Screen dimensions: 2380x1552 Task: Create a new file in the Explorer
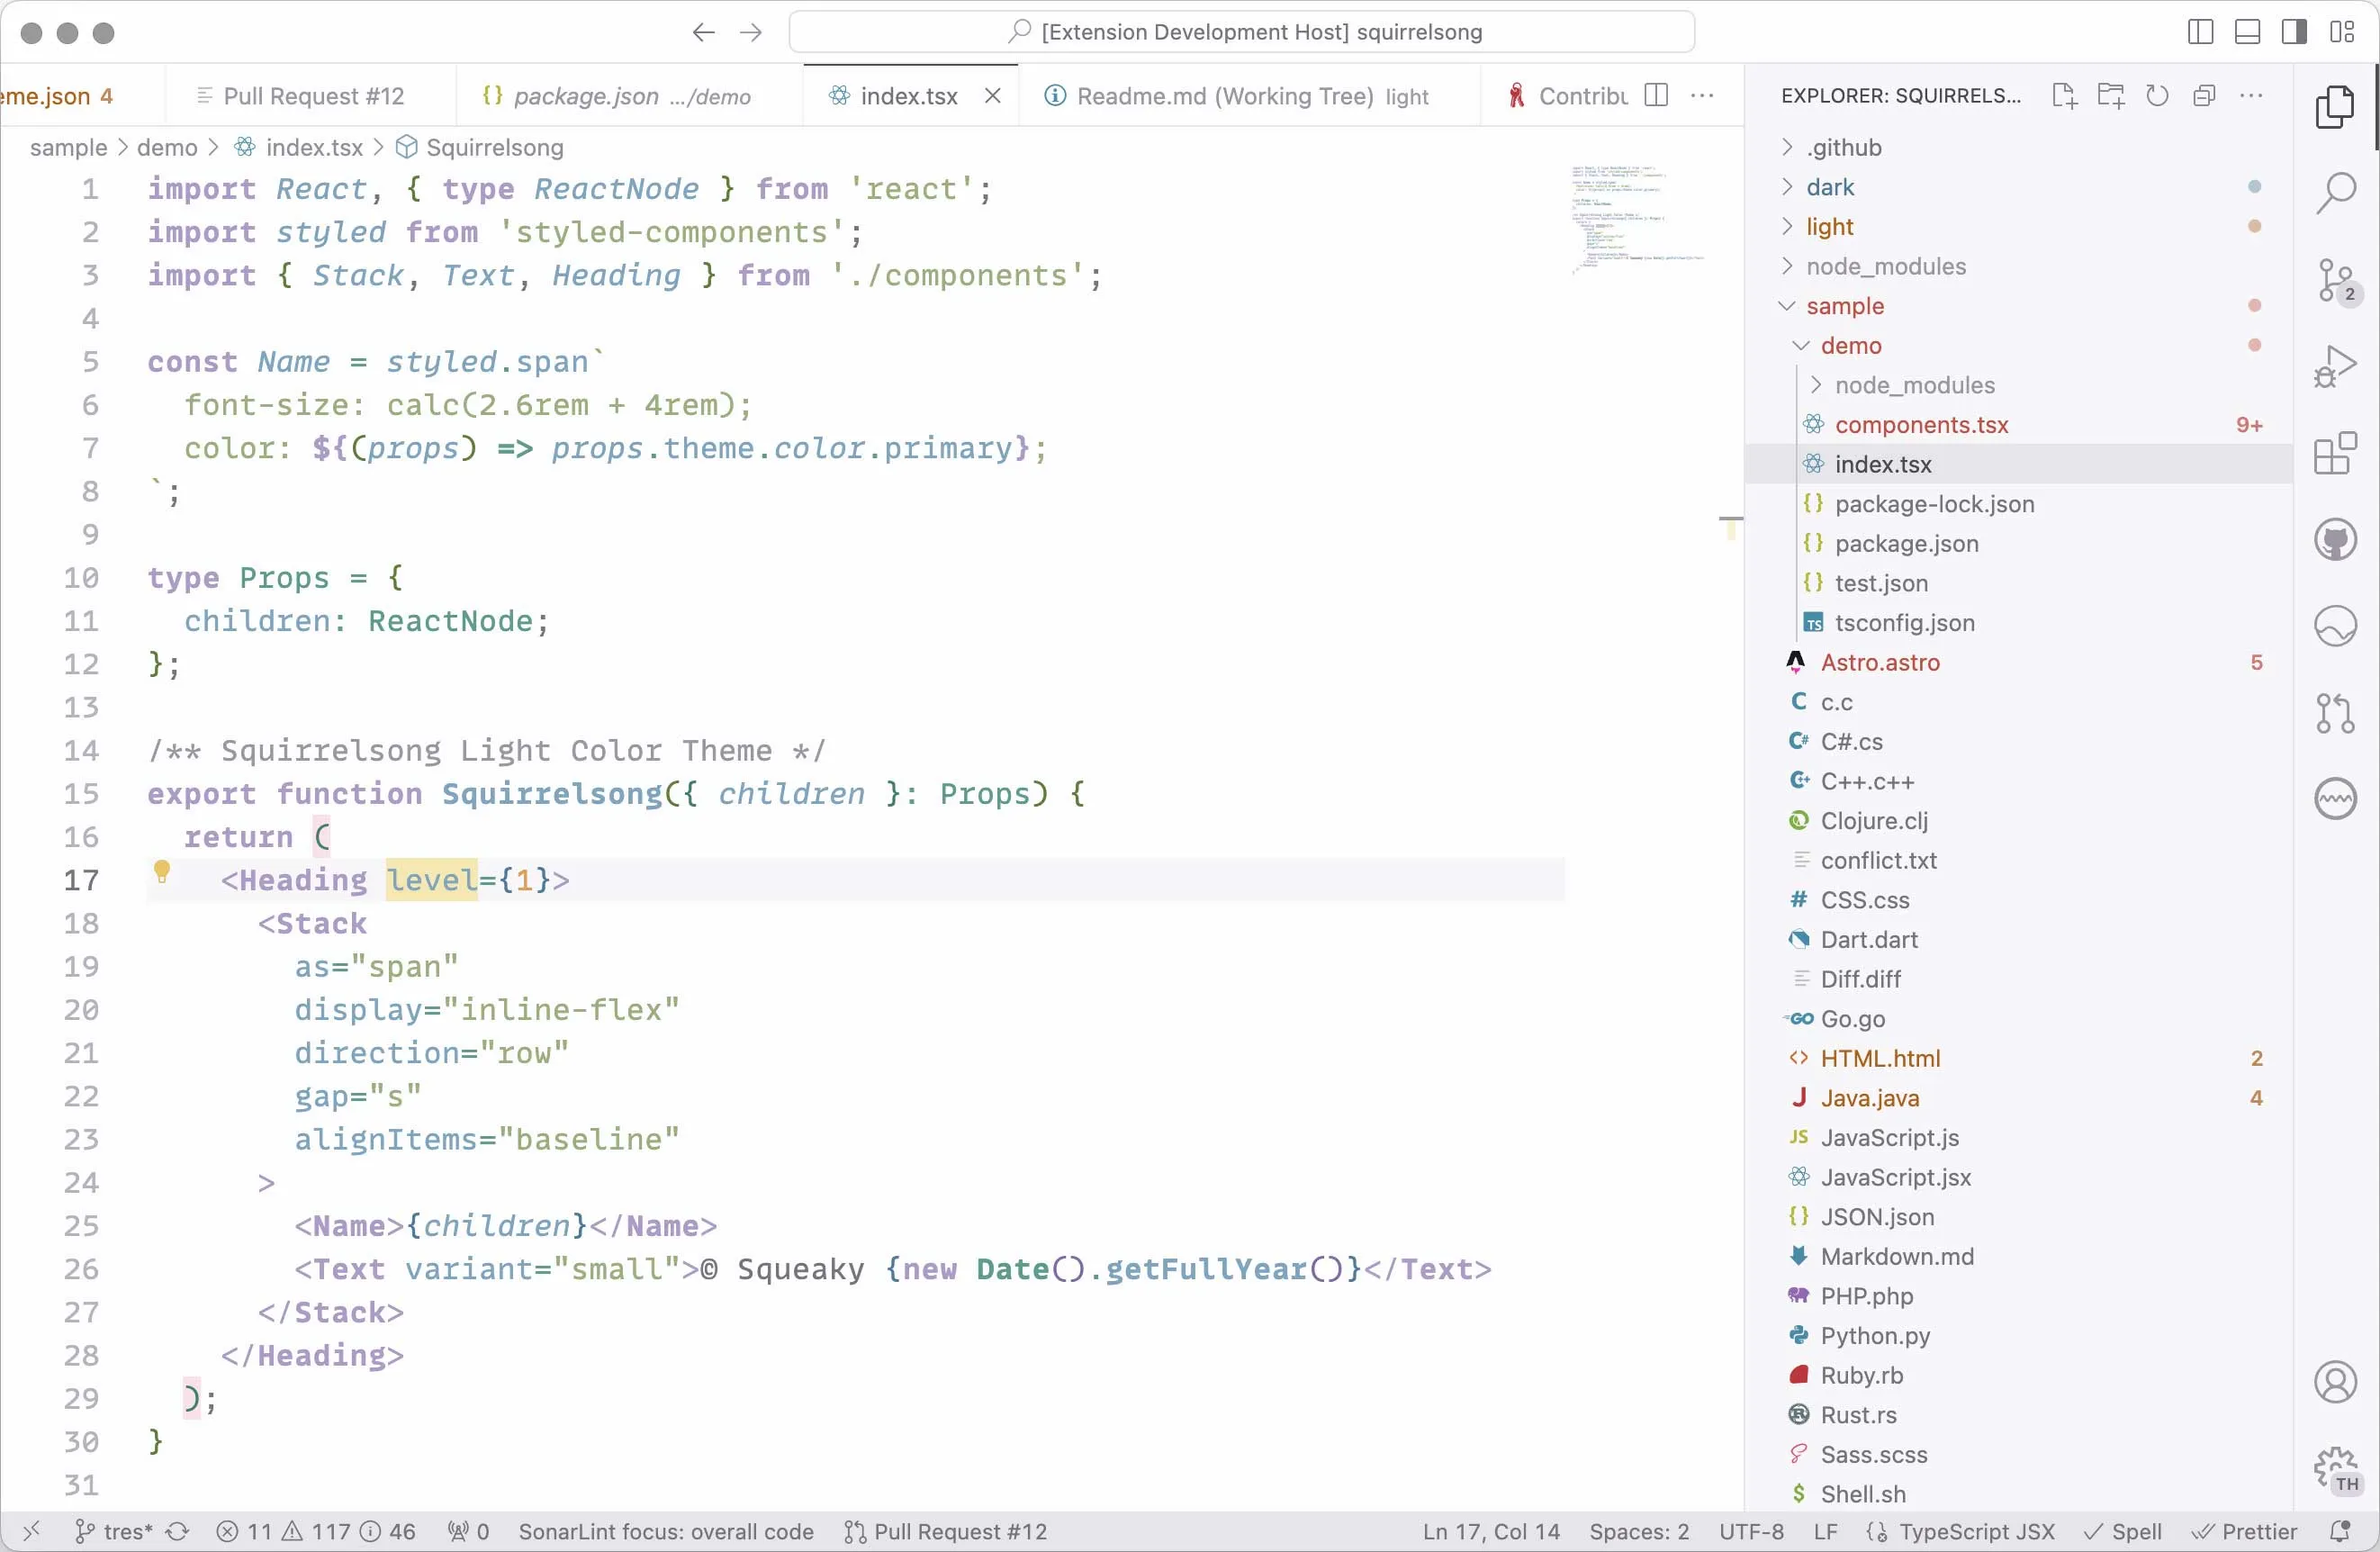(x=2063, y=96)
